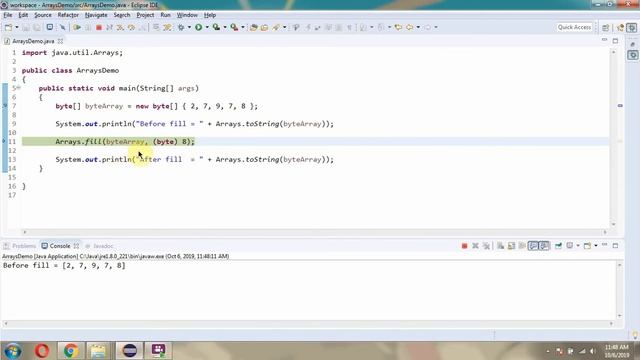Select the Console tab
Viewport: 640px width, 360px height.
point(60,246)
